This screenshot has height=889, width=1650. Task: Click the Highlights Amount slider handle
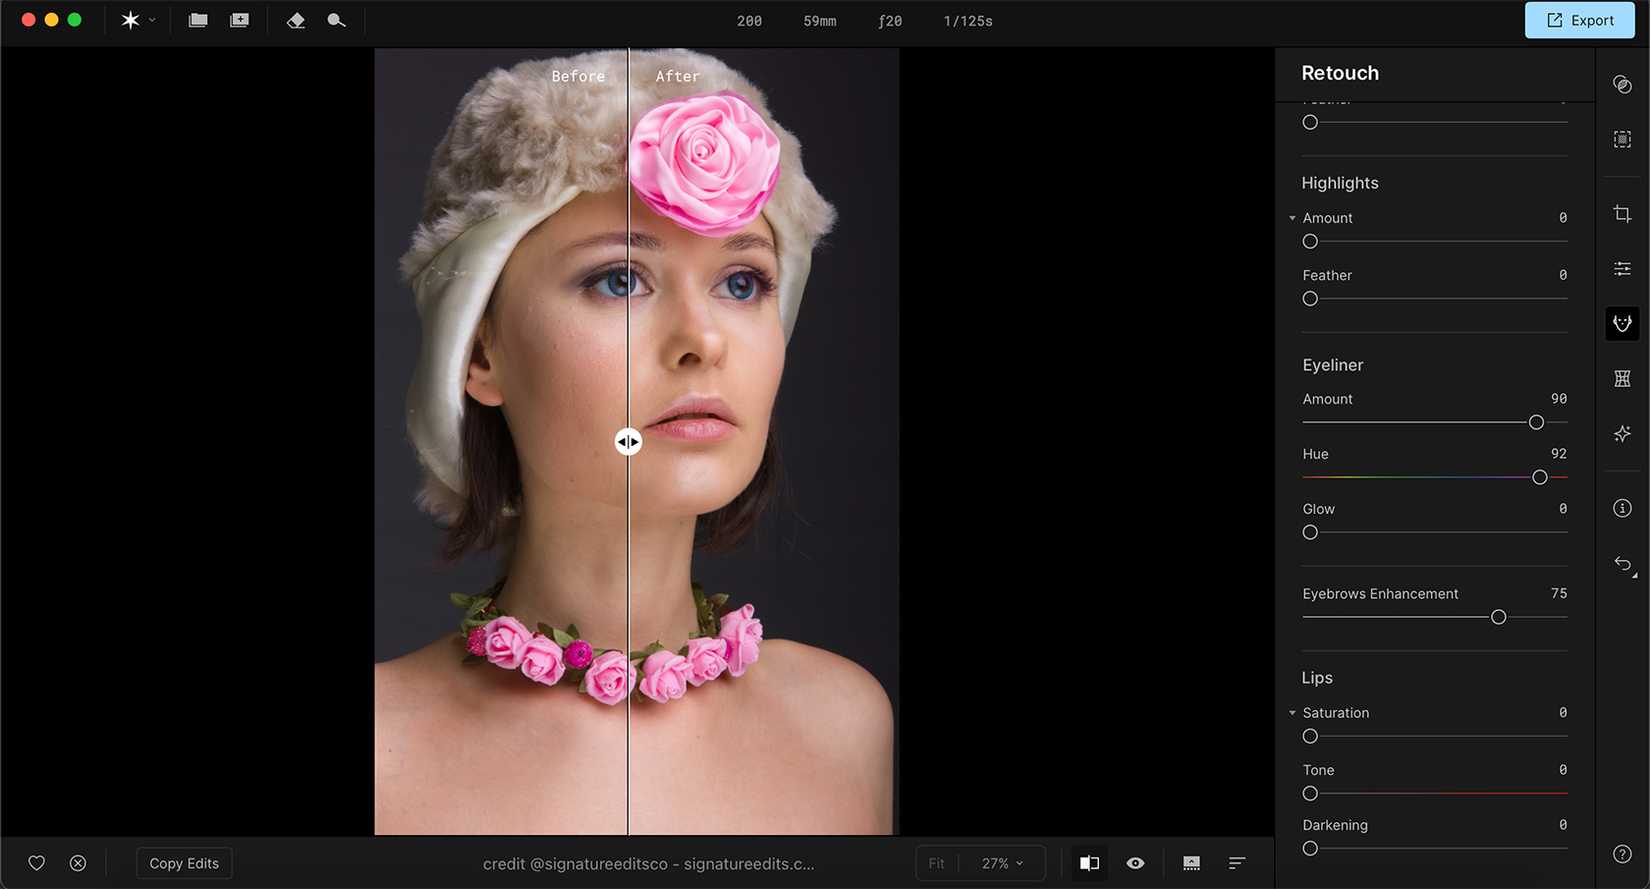(1310, 242)
